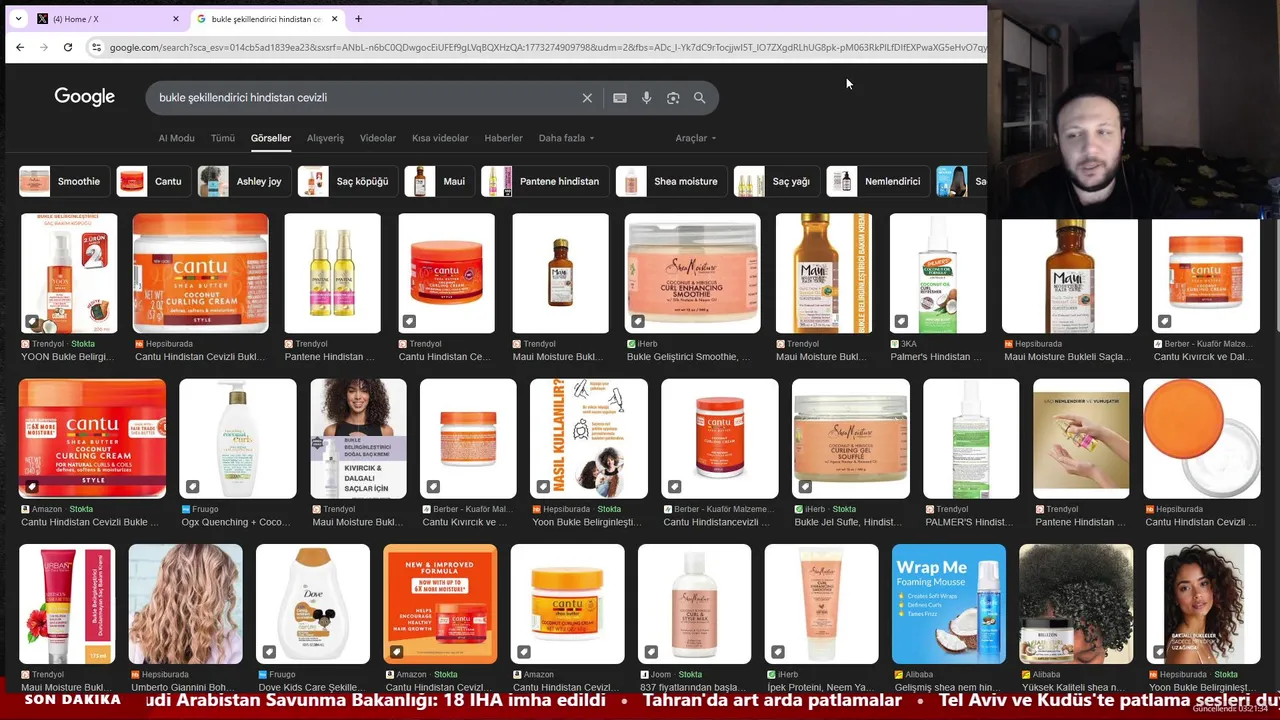1280x720 pixels.
Task: Close the bukle şekillendirici search tab
Action: pyautogui.click(x=334, y=19)
